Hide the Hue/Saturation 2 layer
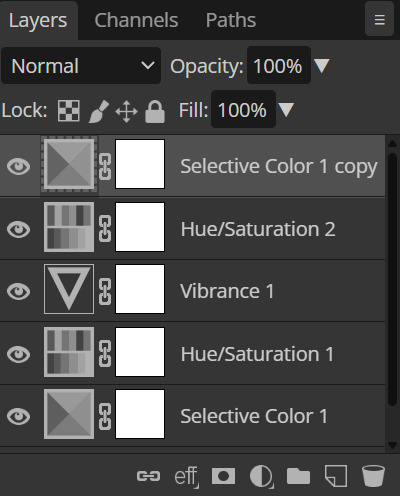Image resolution: width=400 pixels, height=496 pixels. [18, 229]
